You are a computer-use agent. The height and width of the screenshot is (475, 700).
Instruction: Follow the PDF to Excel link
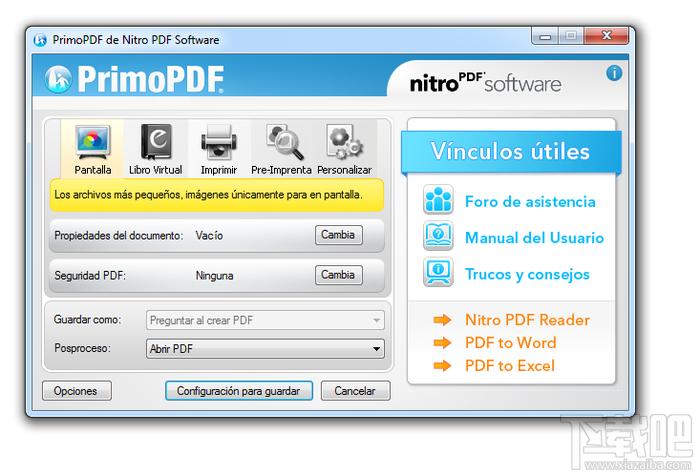click(x=510, y=366)
